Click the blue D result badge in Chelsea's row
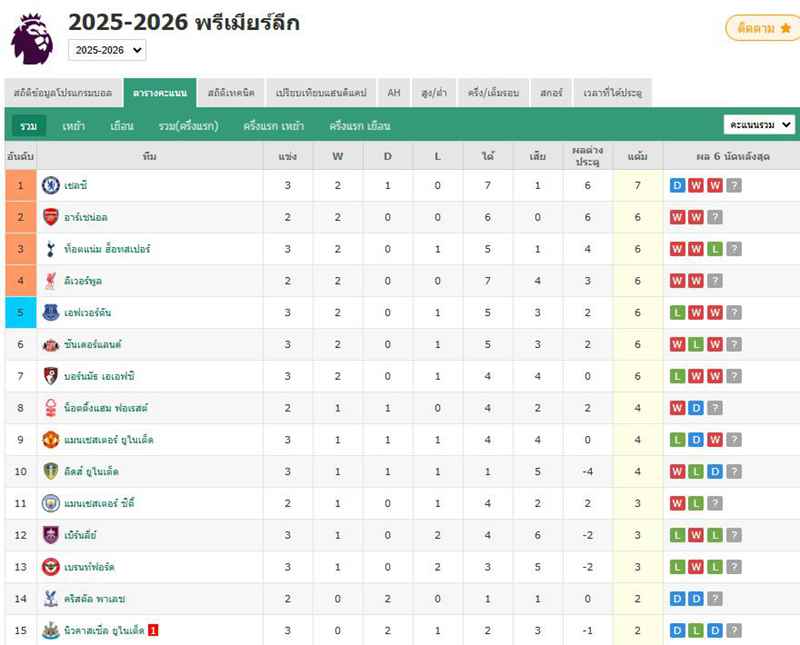 [x=677, y=185]
